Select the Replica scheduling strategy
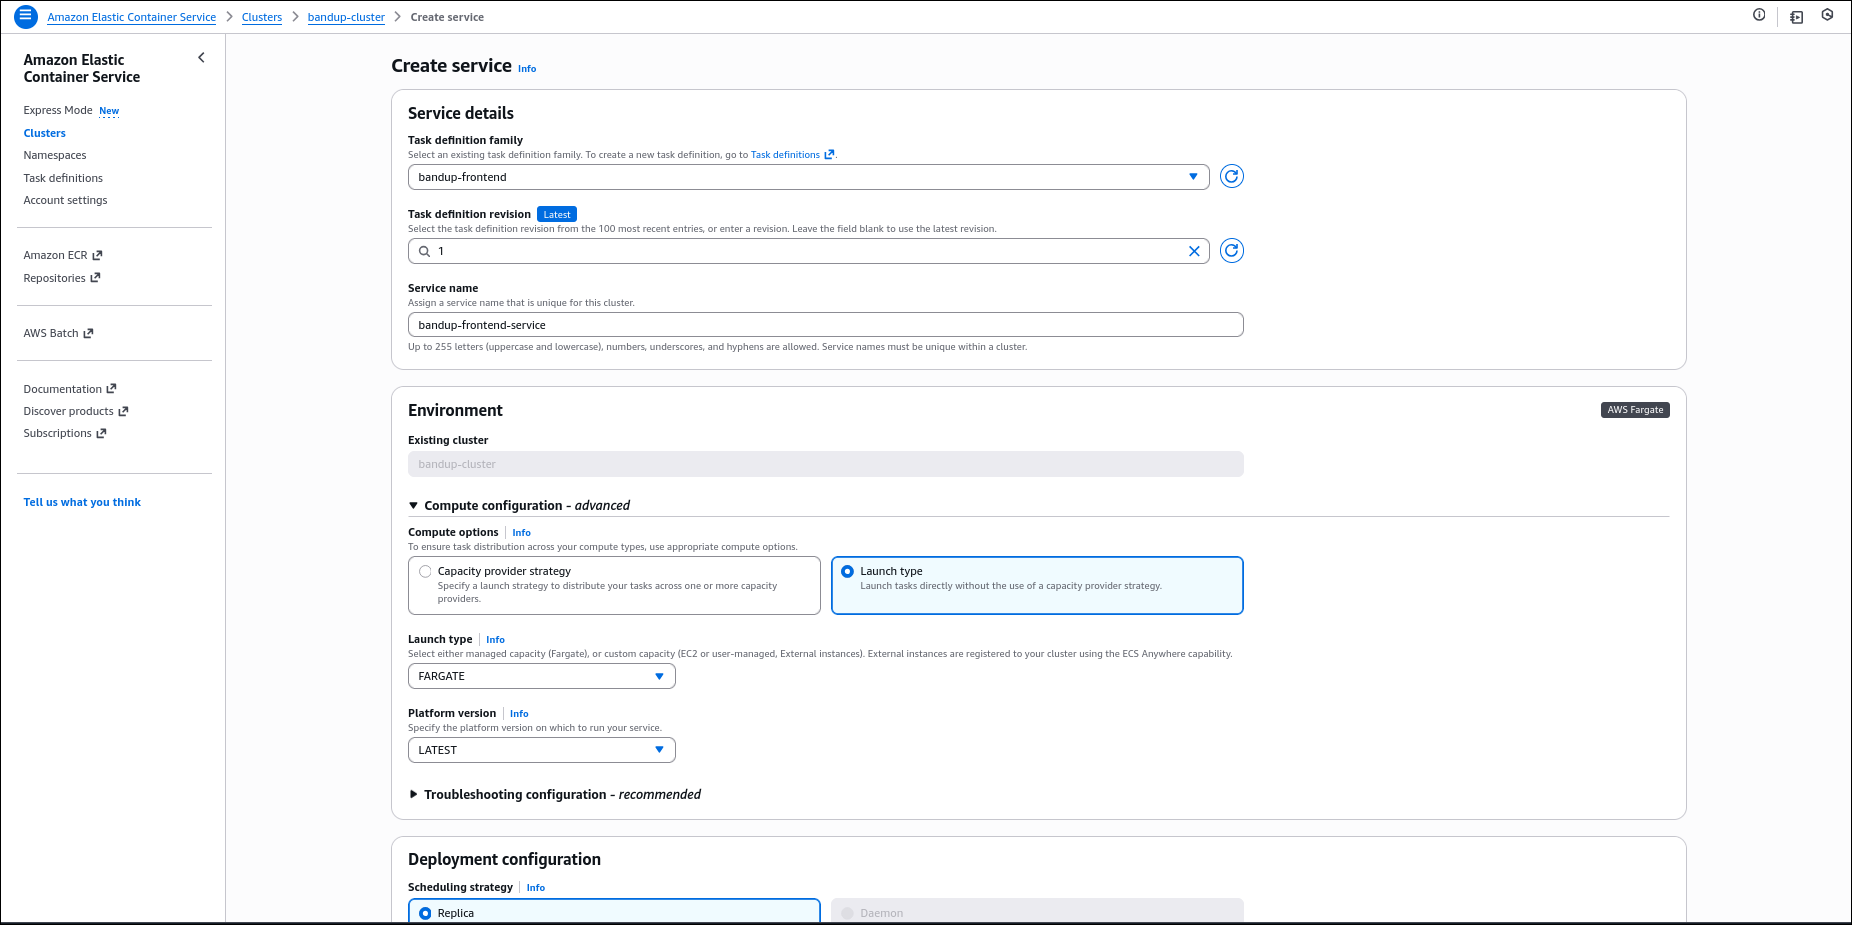This screenshot has height=925, width=1852. (x=425, y=912)
